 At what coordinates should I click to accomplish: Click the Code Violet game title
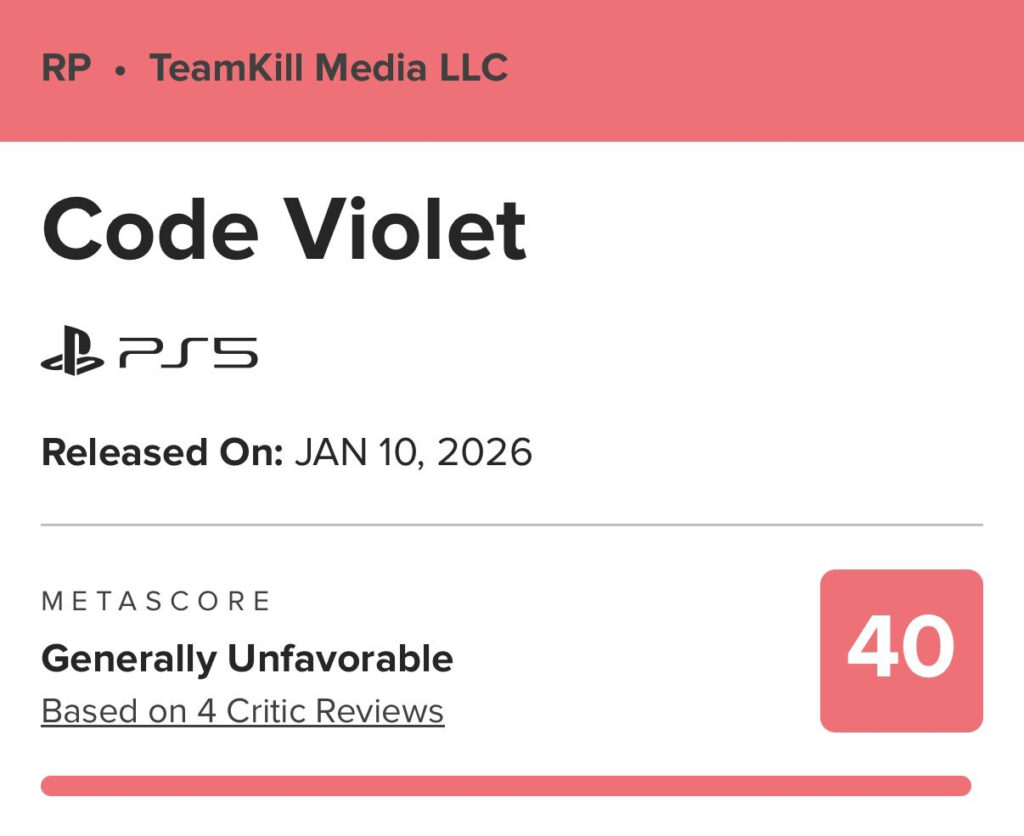click(284, 231)
